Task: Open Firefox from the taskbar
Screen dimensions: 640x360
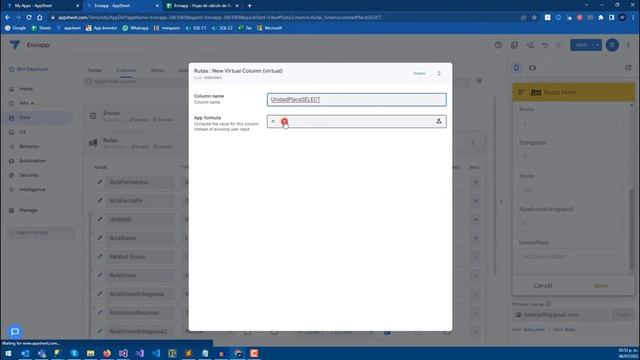Action: point(107,353)
